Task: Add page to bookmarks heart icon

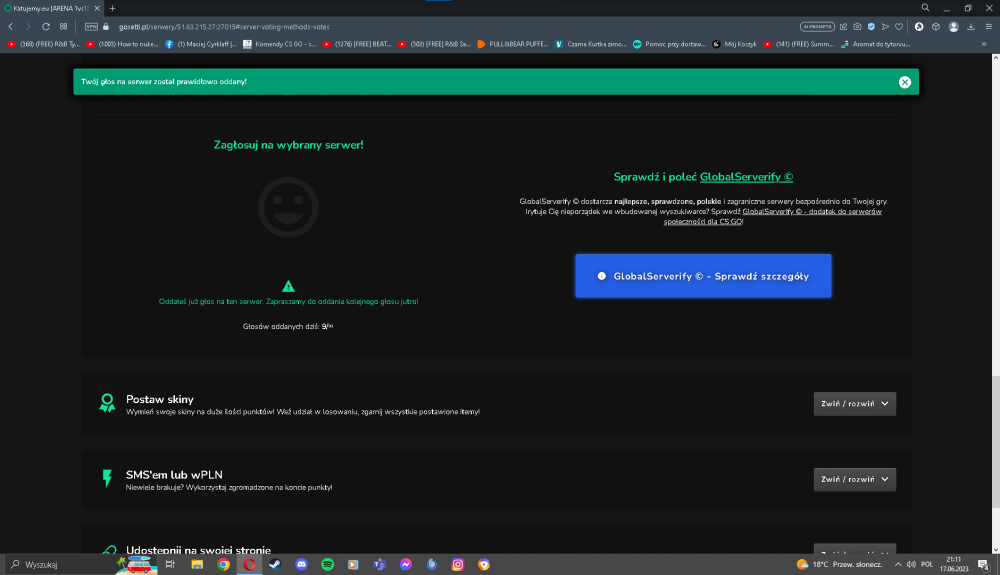Action: [899, 27]
